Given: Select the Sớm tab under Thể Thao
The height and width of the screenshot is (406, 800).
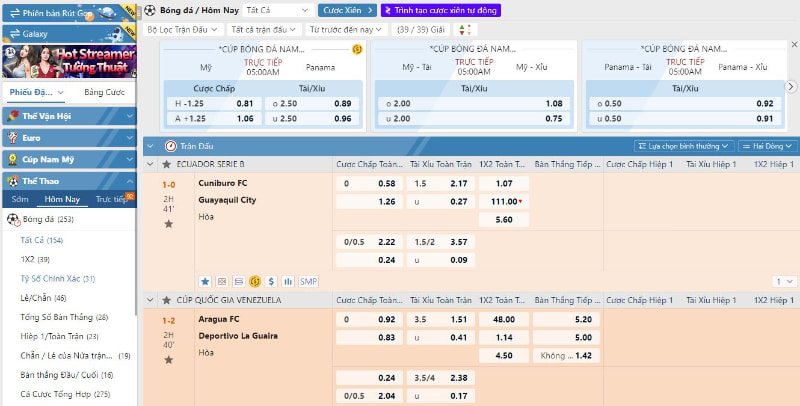Looking at the screenshot, I should point(21,199).
